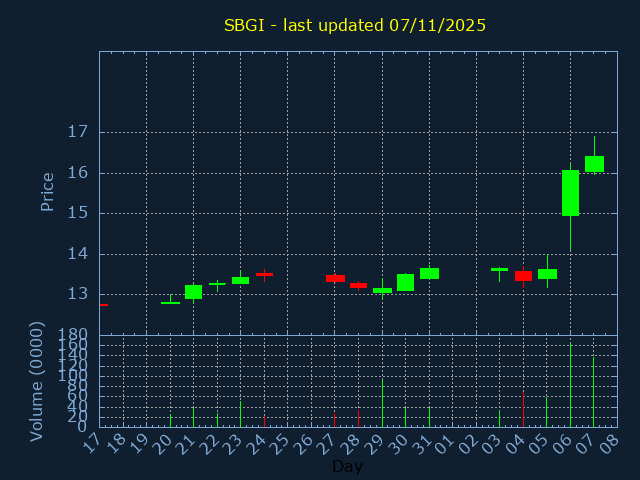Select the green candlestick for day 30
This screenshot has width=640, height=480.
pyautogui.click(x=405, y=282)
